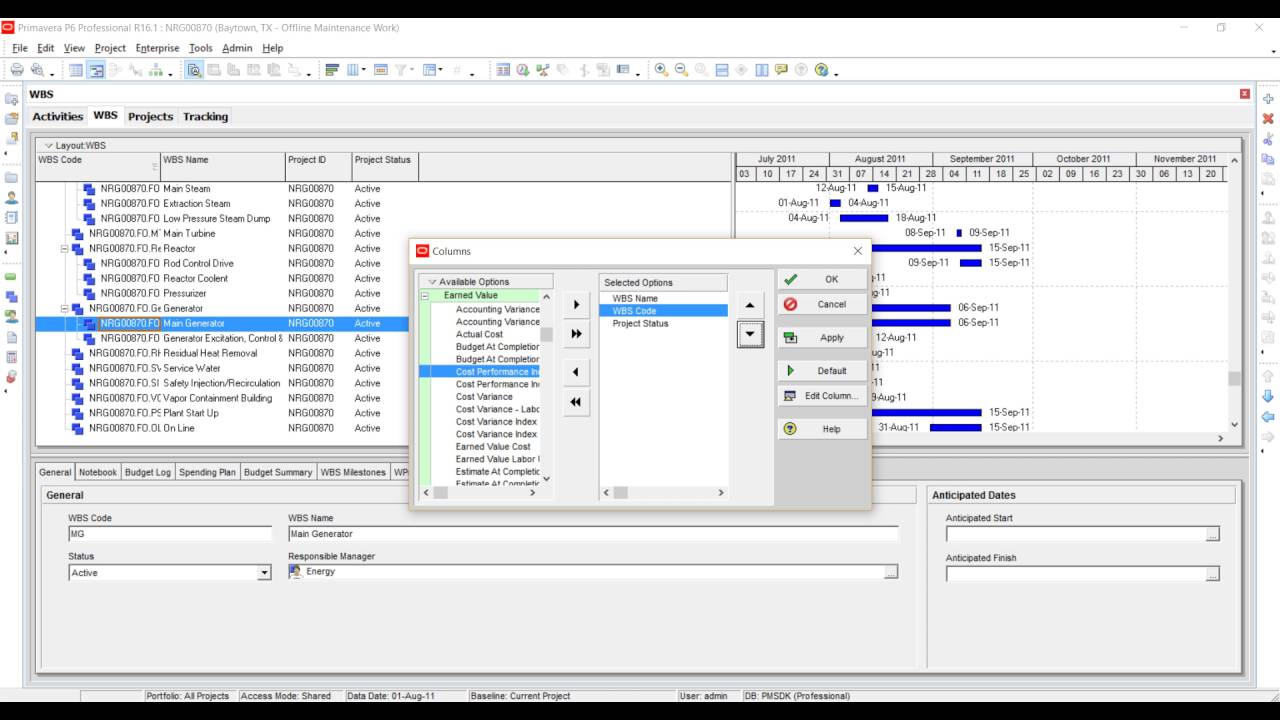Open Anticipated Finish date picker button
This screenshot has width=1280, height=720.
pyautogui.click(x=1212, y=574)
